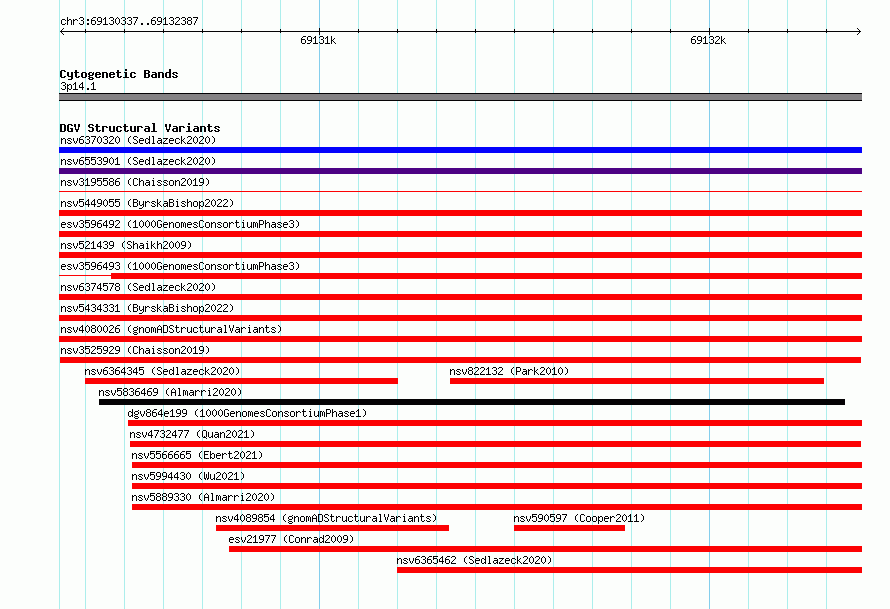This screenshot has height=609, width=890.
Task: Click the 3p14.1 band label
Action: pos(78,86)
